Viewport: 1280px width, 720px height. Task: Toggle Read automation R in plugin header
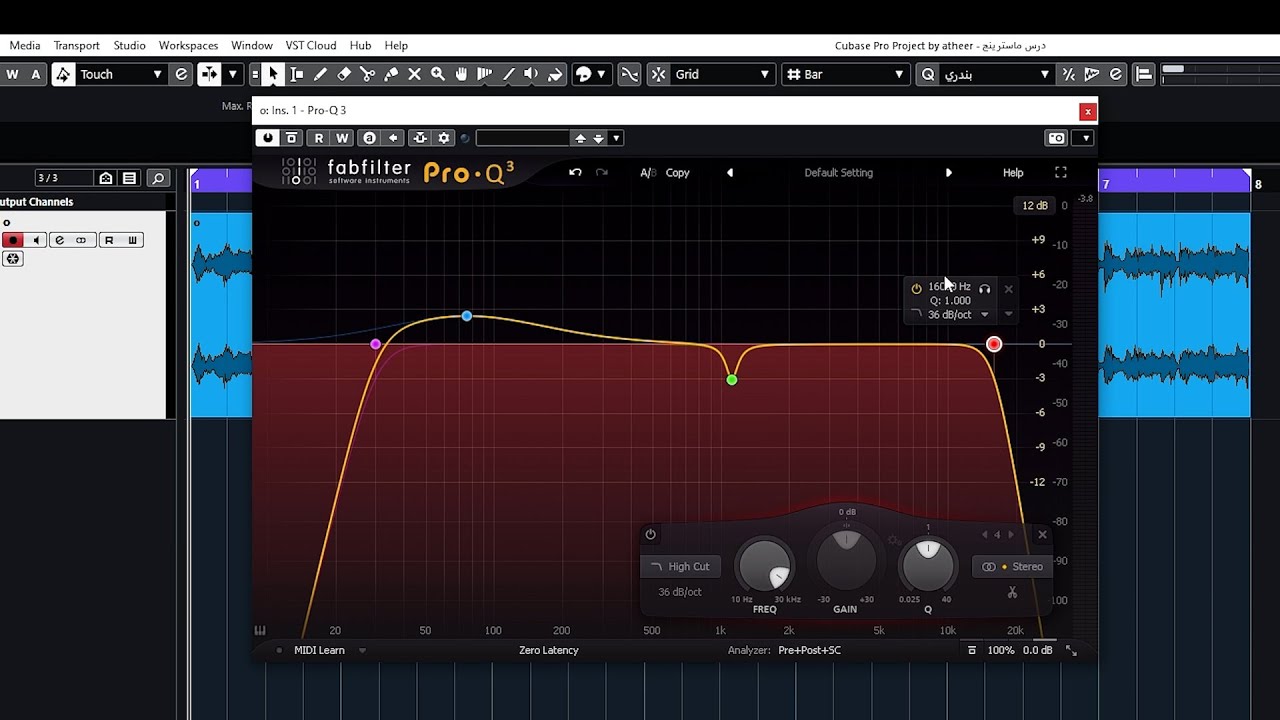pos(319,138)
